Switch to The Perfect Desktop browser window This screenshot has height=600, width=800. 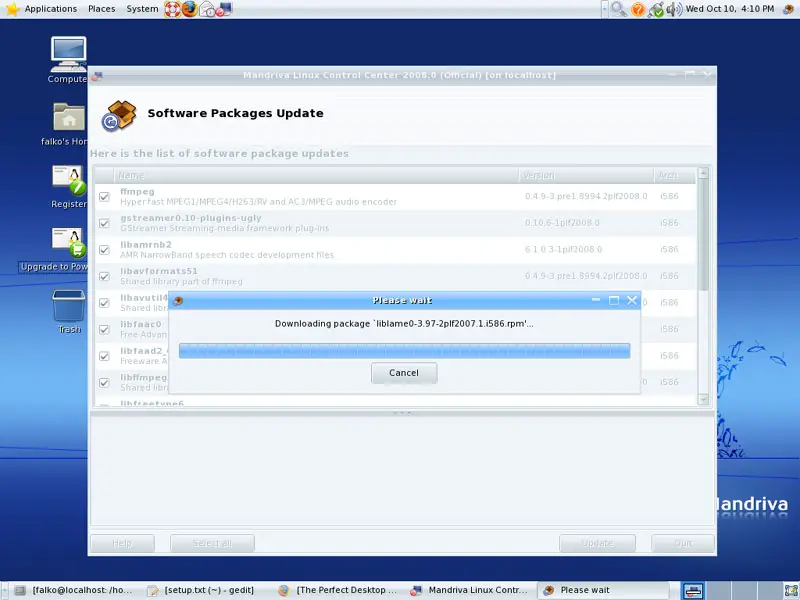click(x=339, y=590)
